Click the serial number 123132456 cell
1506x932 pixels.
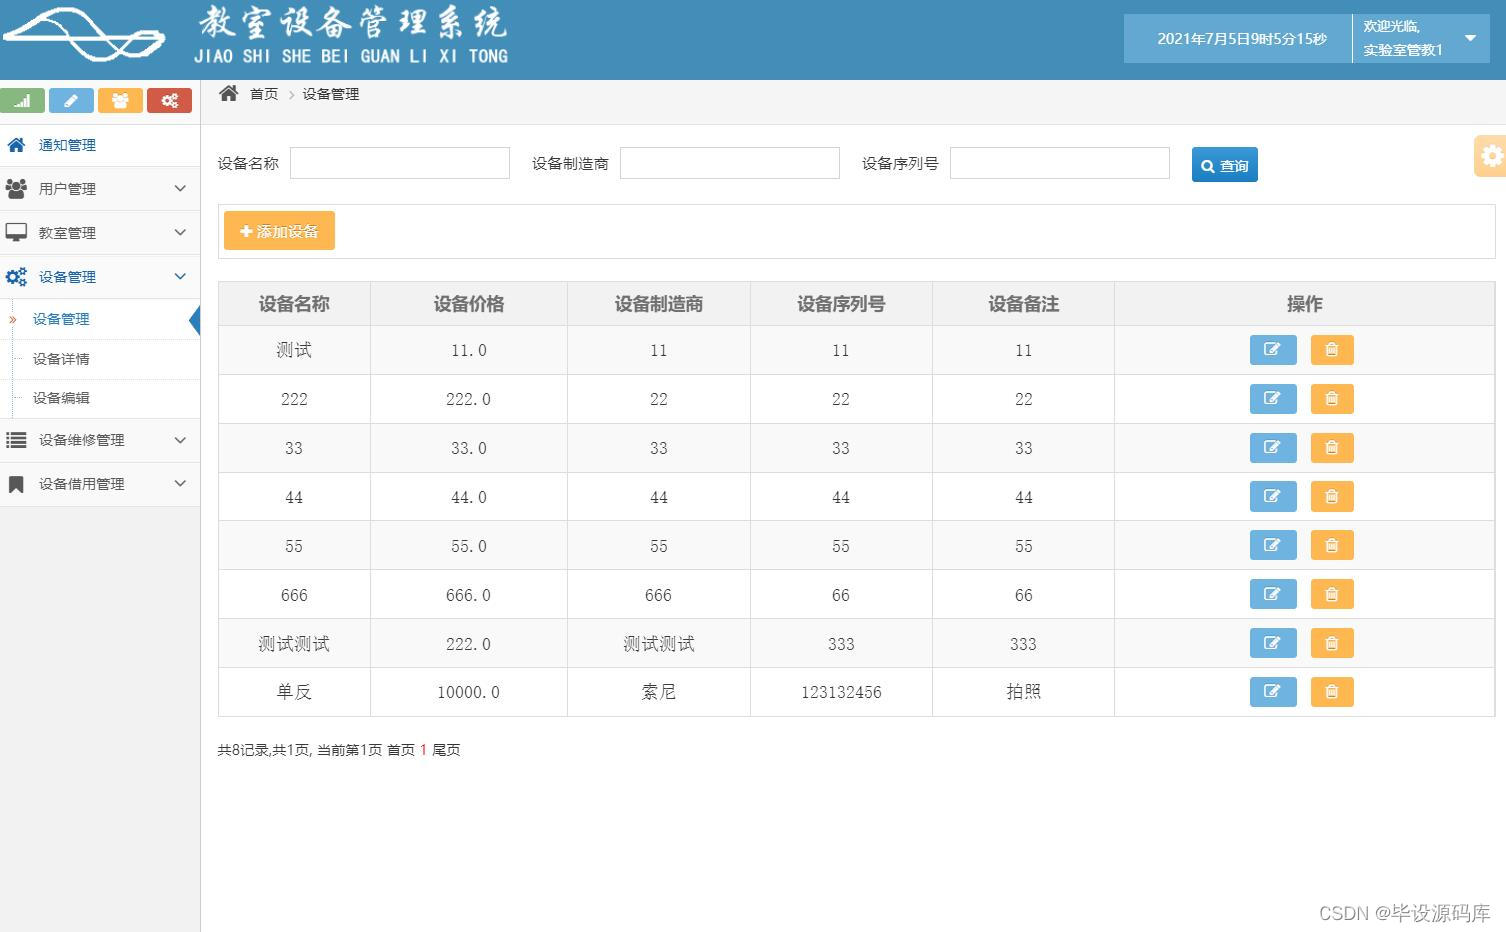(x=841, y=692)
